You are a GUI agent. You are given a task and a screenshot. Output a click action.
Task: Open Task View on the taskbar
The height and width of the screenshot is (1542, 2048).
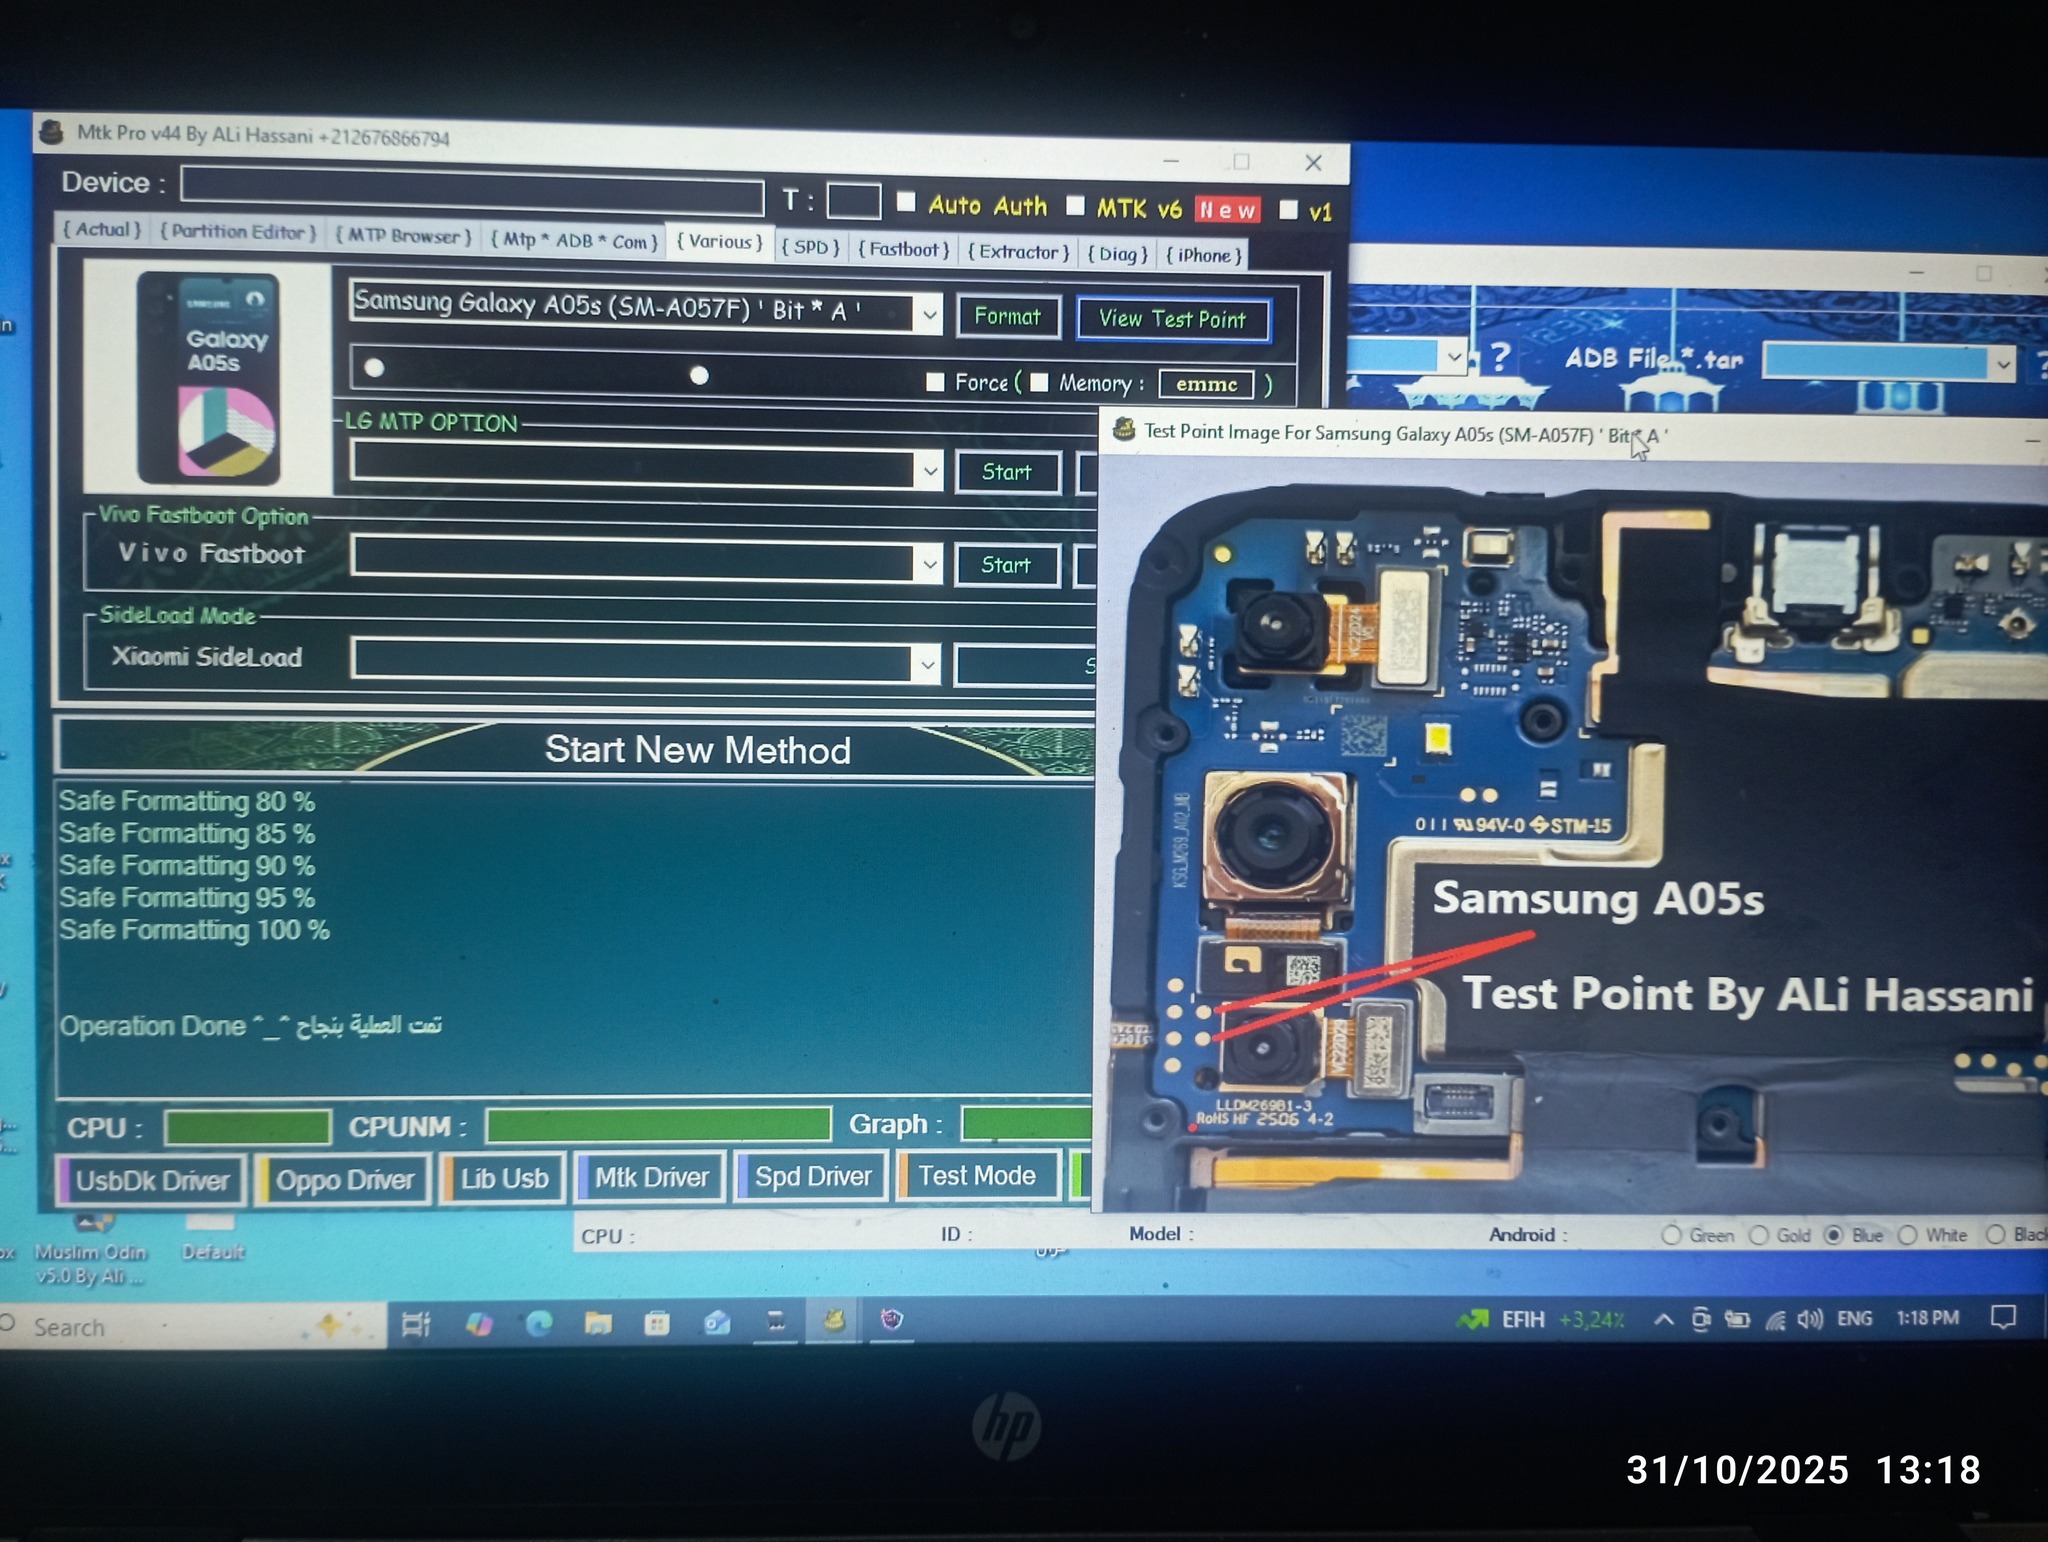click(x=415, y=1324)
